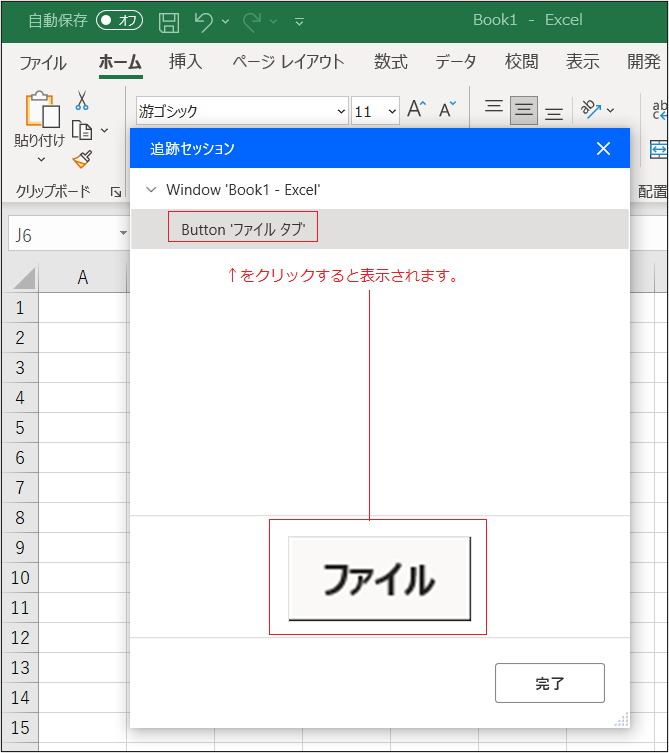Screen dimensions: 669x753
Task: Open the クリップボード dialog launcher
Action: (116, 192)
